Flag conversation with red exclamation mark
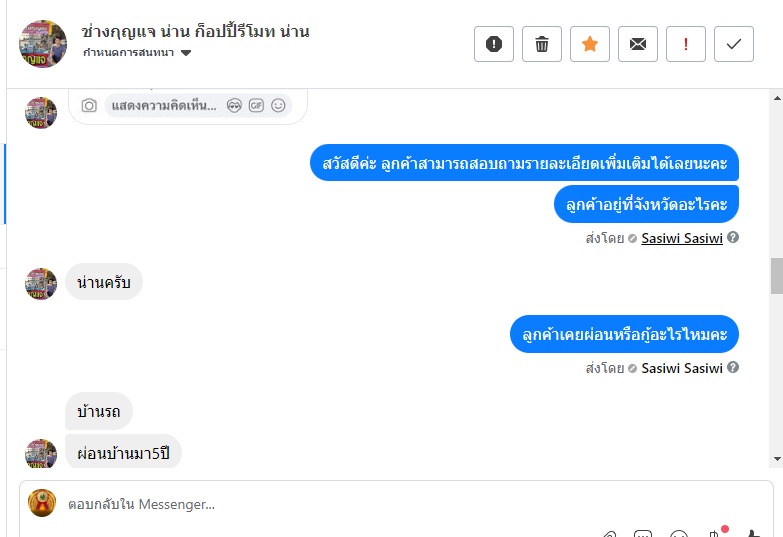Image resolution: width=783 pixels, height=537 pixels. [686, 44]
